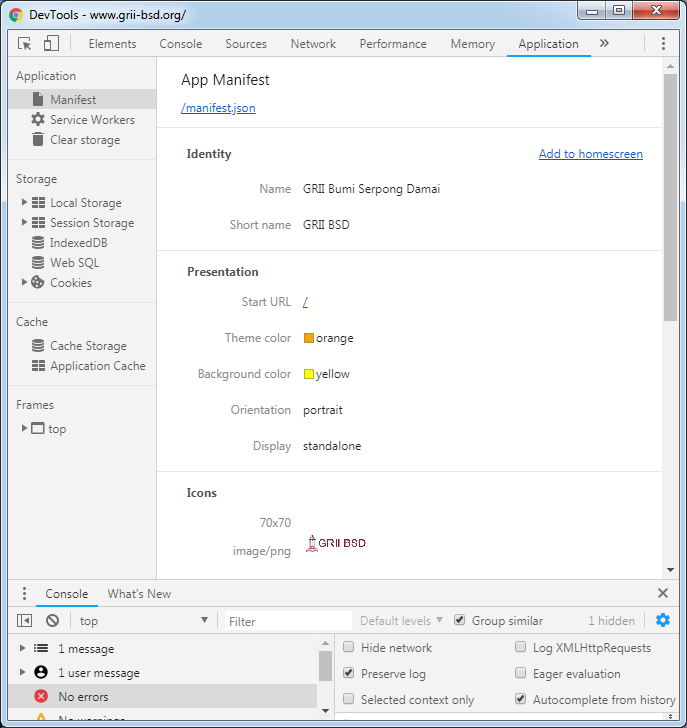Click the Application Cache grid icon
The width and height of the screenshot is (687, 728).
tap(39, 365)
